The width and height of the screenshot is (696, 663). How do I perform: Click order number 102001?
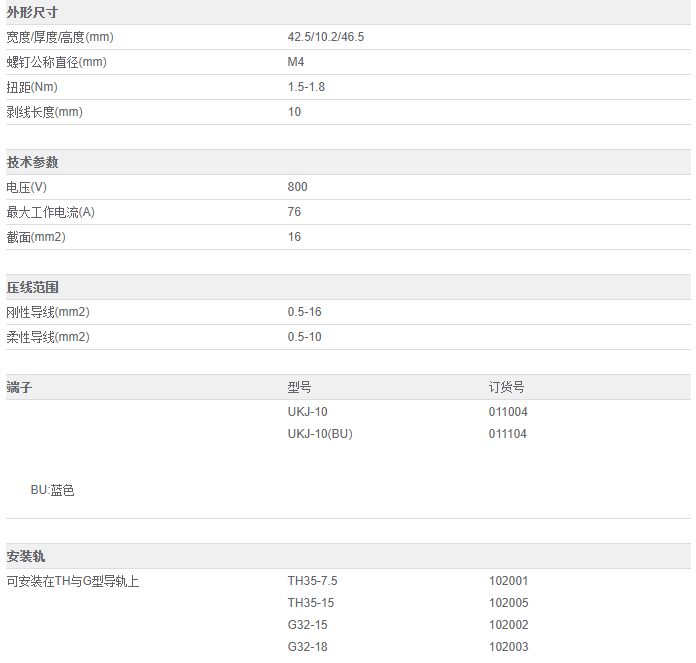(508, 581)
